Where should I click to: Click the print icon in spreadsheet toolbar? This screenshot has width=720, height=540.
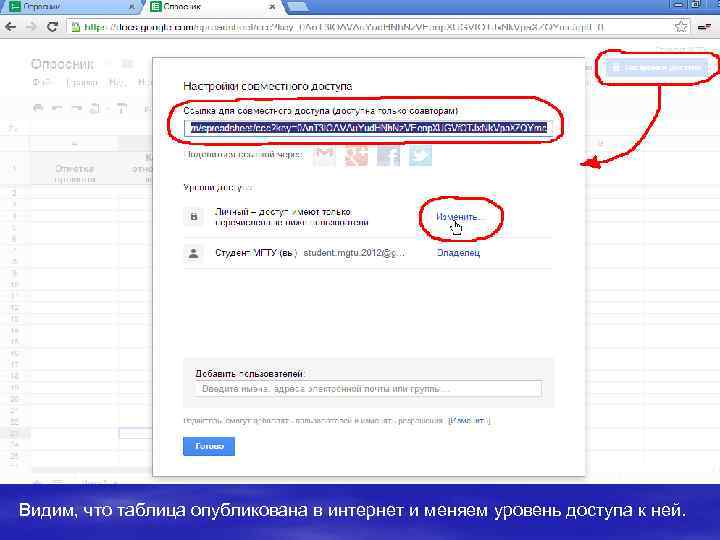click(39, 108)
